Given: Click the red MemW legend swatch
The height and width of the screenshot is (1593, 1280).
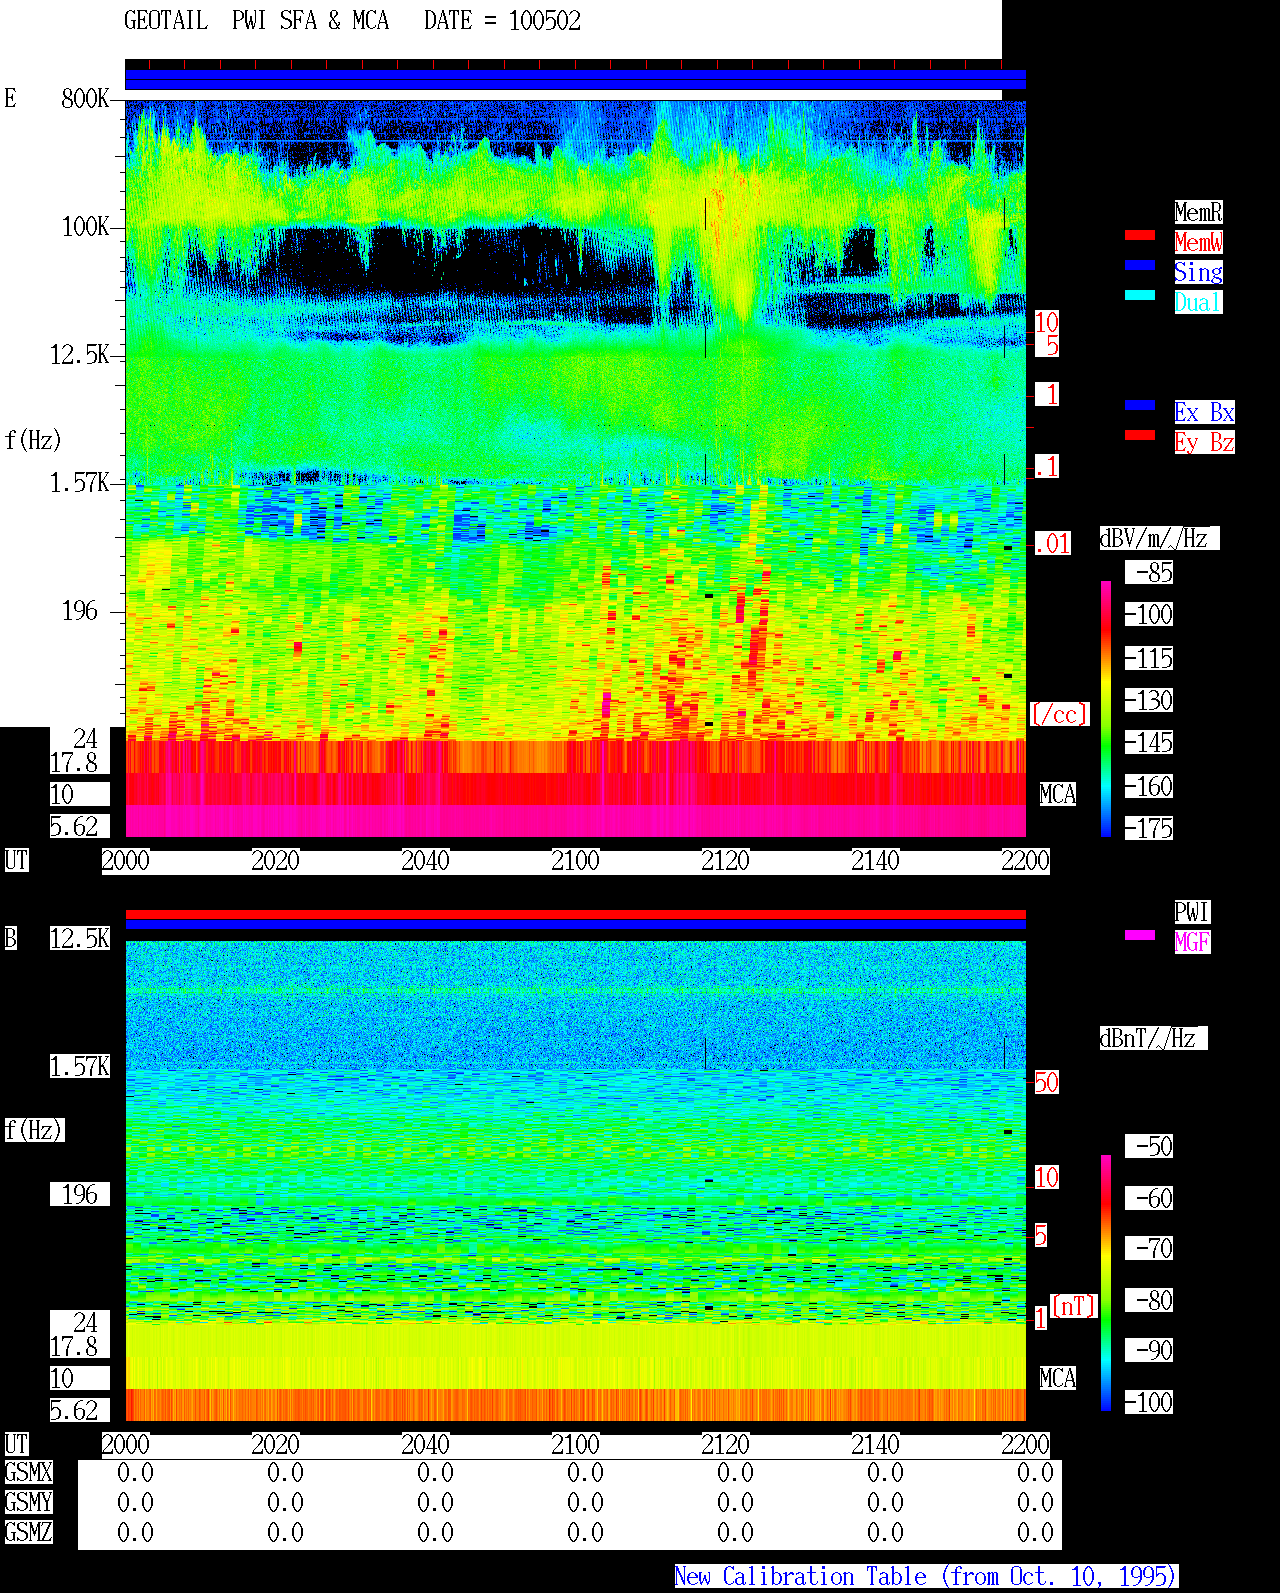Looking at the screenshot, I should click(x=1140, y=235).
